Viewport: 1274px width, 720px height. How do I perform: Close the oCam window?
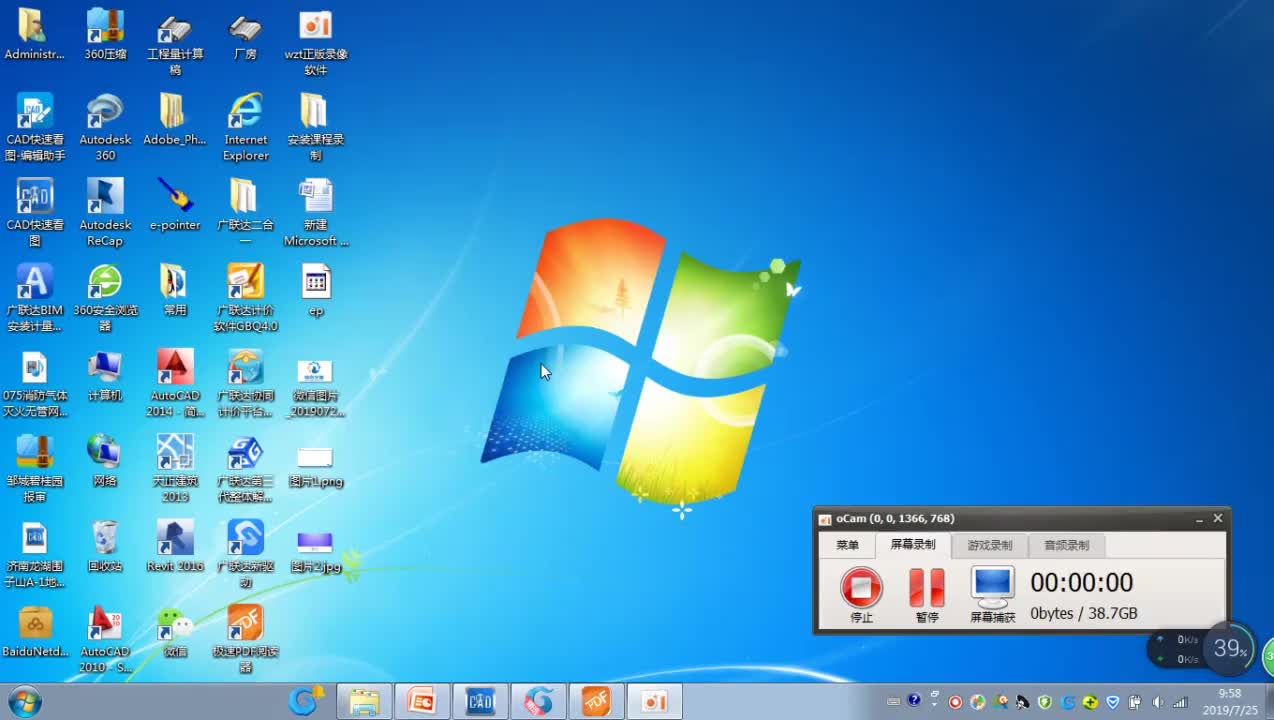click(x=1218, y=518)
